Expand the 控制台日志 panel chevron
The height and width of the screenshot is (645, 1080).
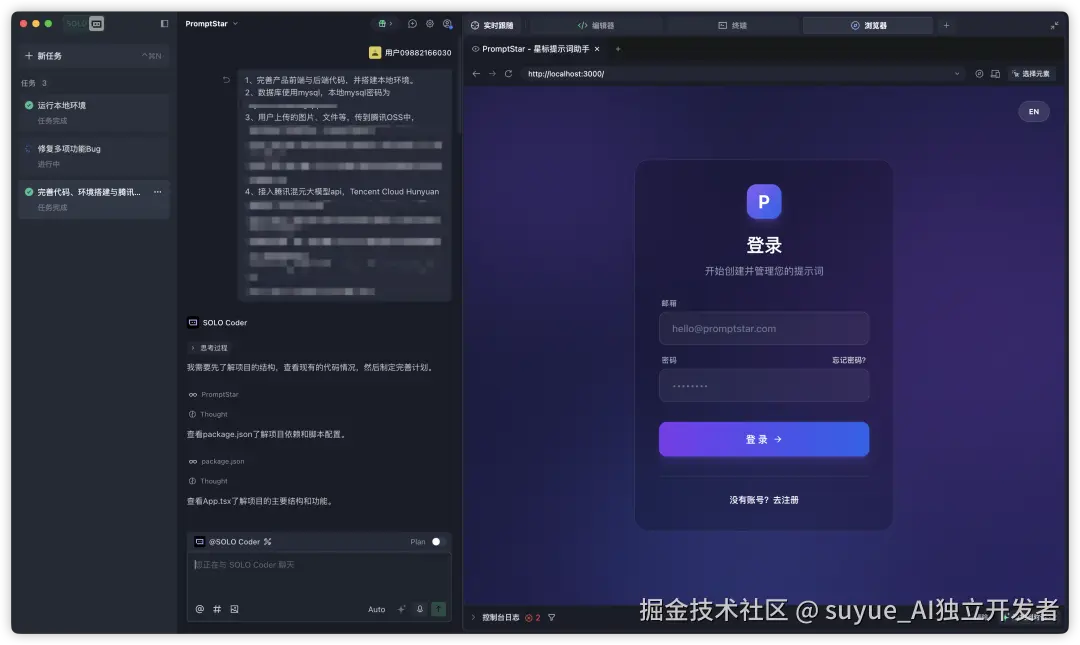coord(473,617)
